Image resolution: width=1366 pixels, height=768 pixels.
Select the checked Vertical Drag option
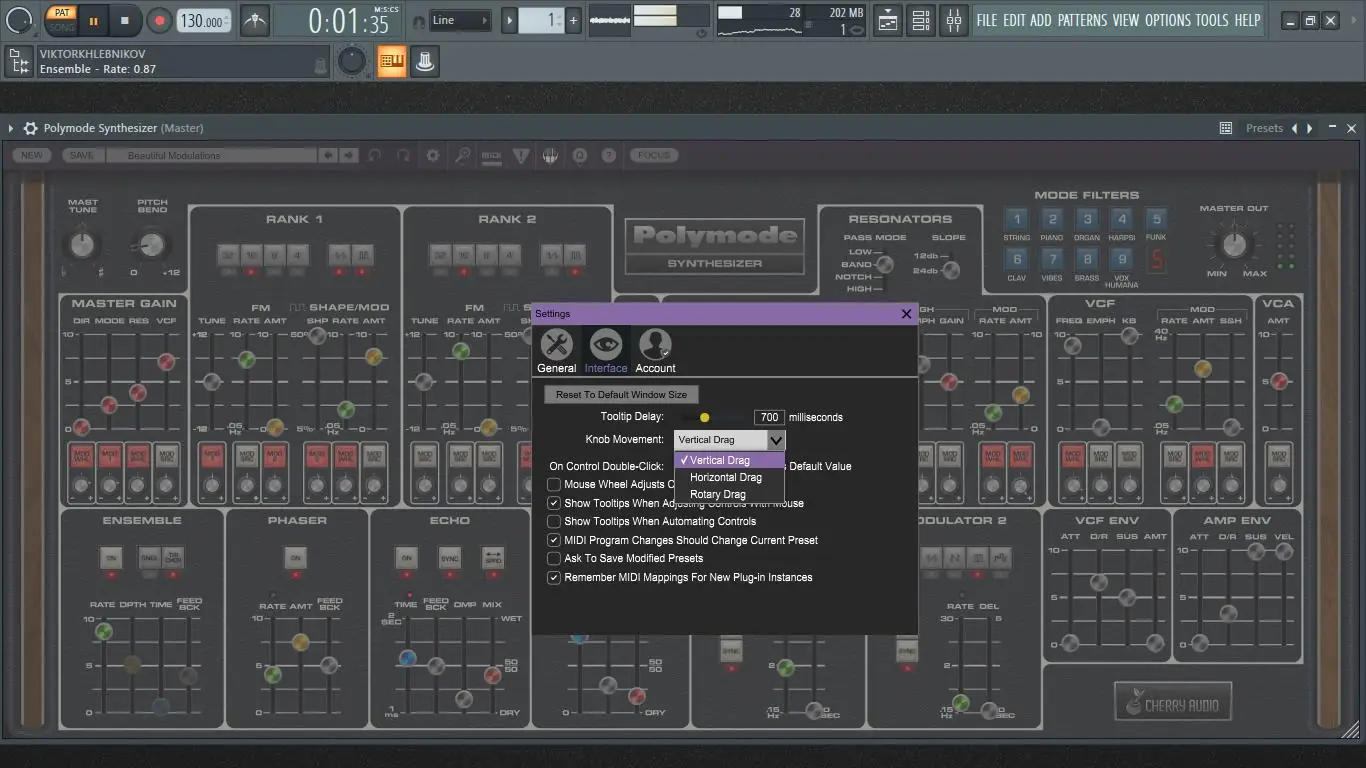click(729, 460)
